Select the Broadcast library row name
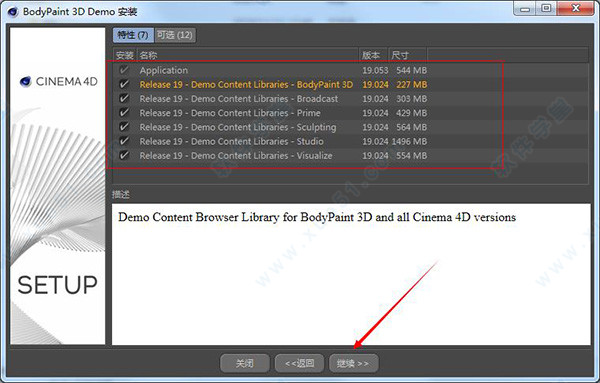 [239, 99]
